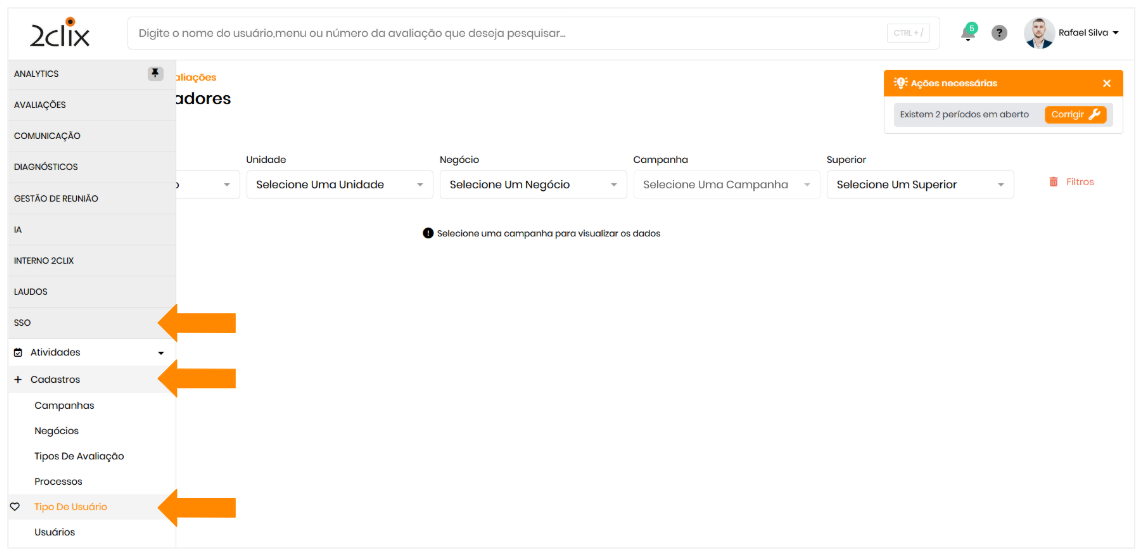The height and width of the screenshot is (559, 1142).
Task: Click the Corrigir button
Action: [1075, 114]
